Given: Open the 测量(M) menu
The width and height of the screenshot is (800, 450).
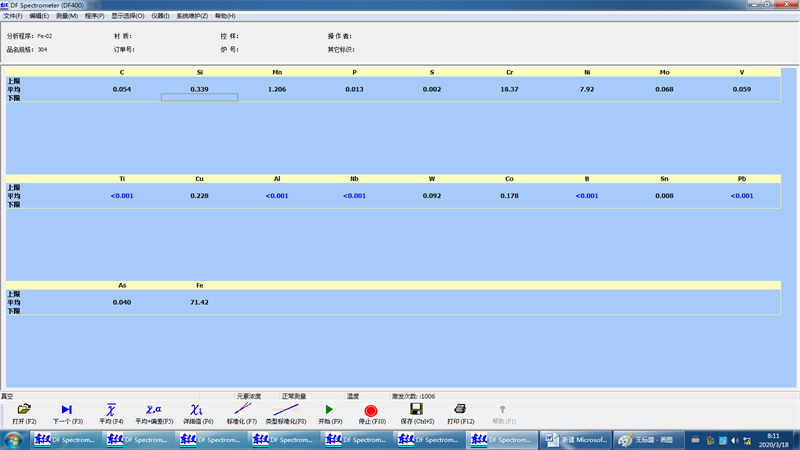Looking at the screenshot, I should 67,16.
